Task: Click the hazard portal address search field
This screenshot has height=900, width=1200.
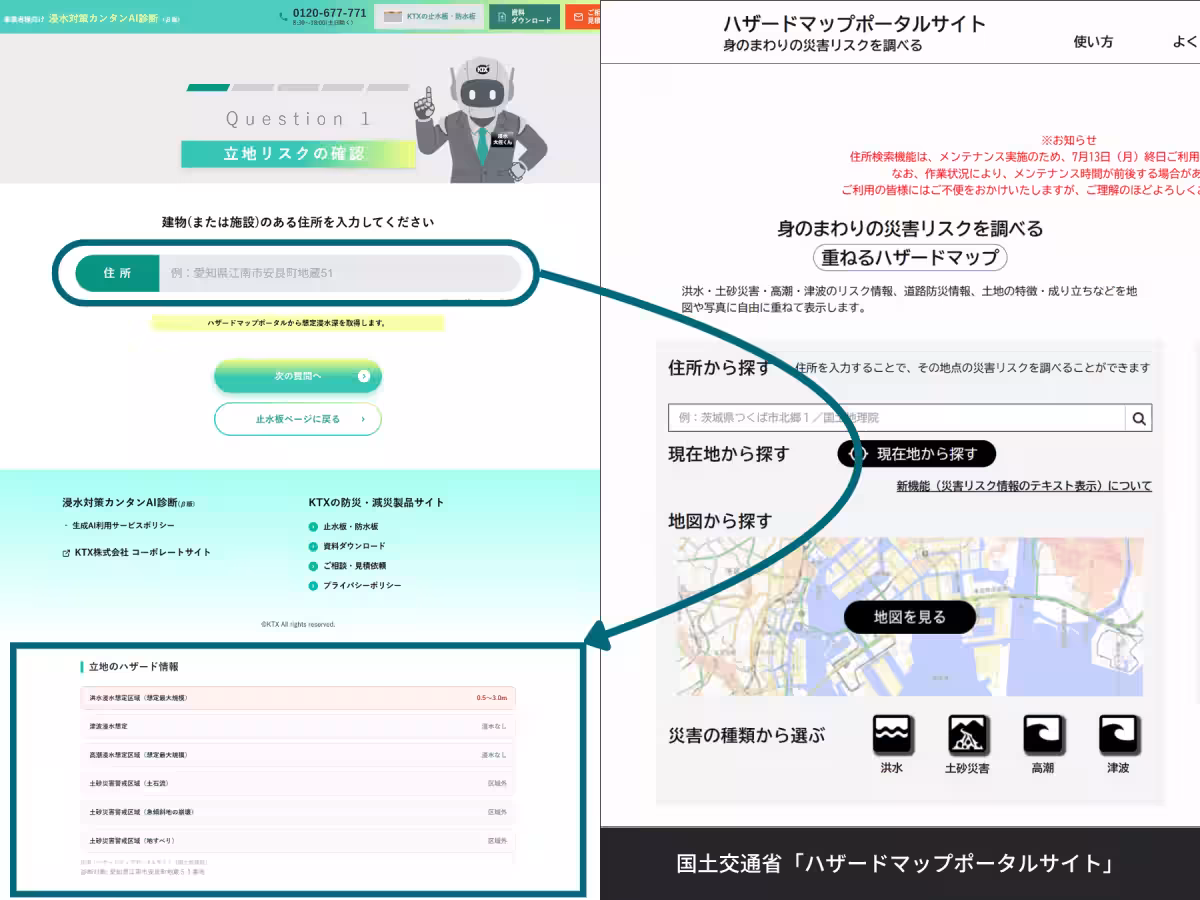Action: pos(897,417)
